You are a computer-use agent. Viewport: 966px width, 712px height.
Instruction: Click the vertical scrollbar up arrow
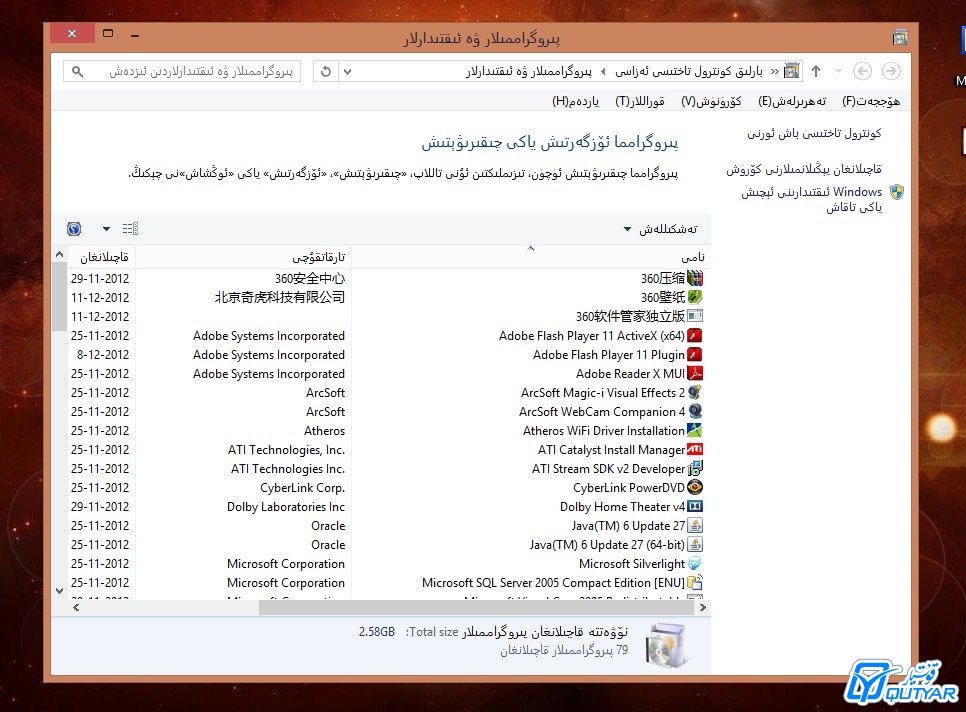[59, 254]
